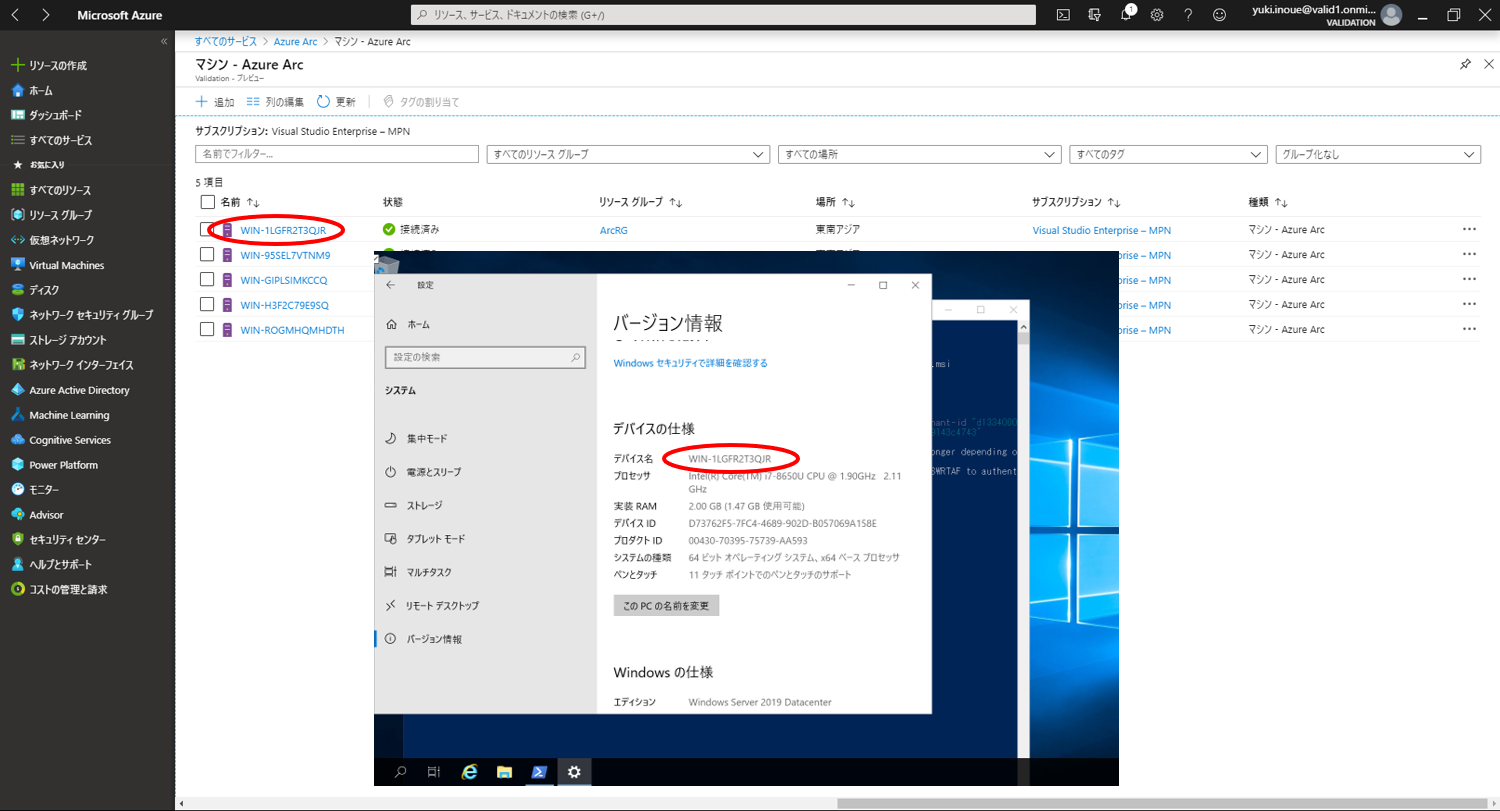
Task: Open directory and subscription filter icon
Action: click(1095, 15)
